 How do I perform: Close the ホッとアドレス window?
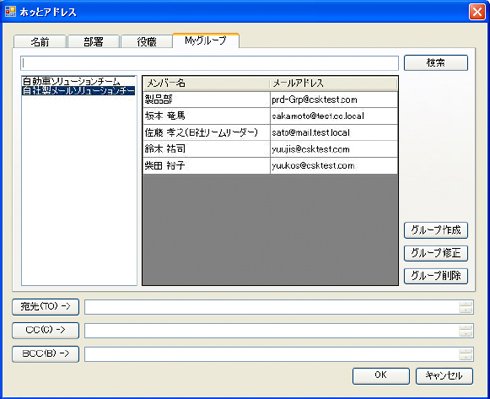[x=477, y=12]
